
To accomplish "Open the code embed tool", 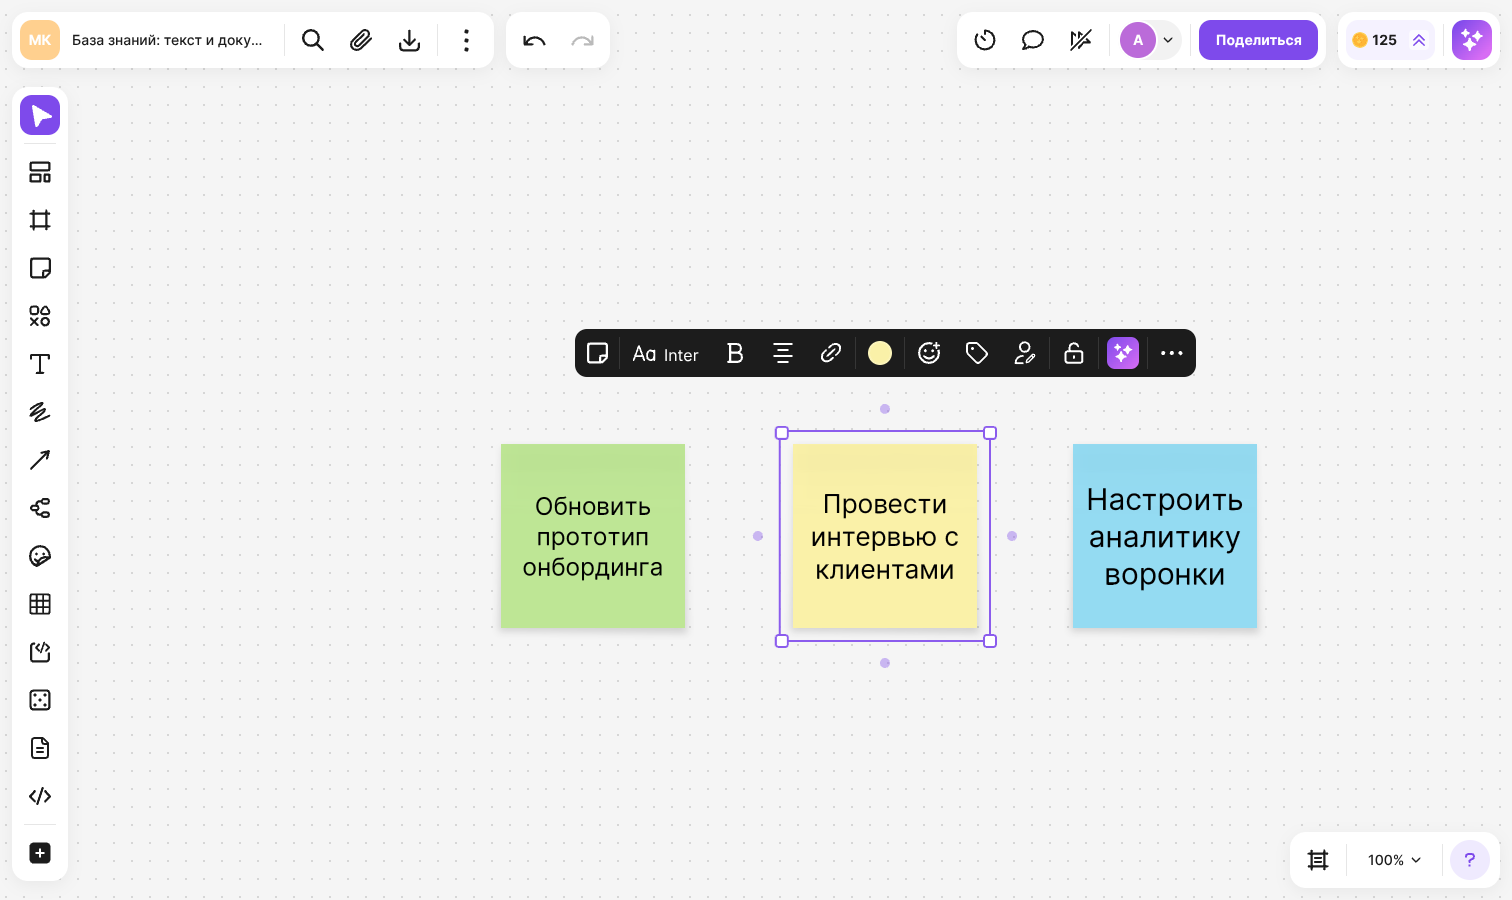I will [40, 796].
